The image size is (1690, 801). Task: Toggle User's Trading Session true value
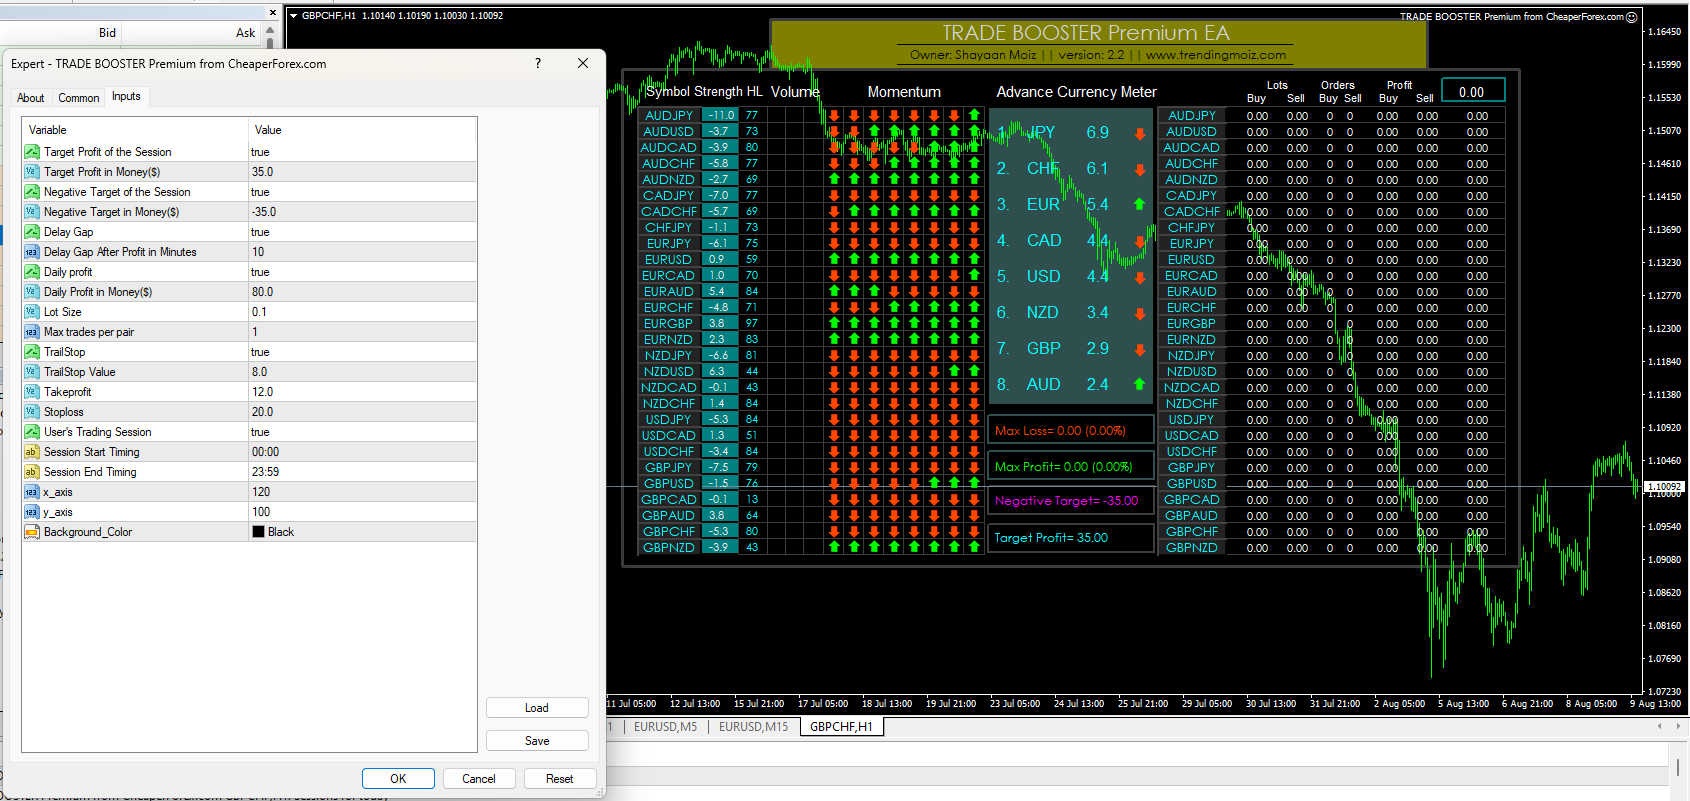coord(362,432)
